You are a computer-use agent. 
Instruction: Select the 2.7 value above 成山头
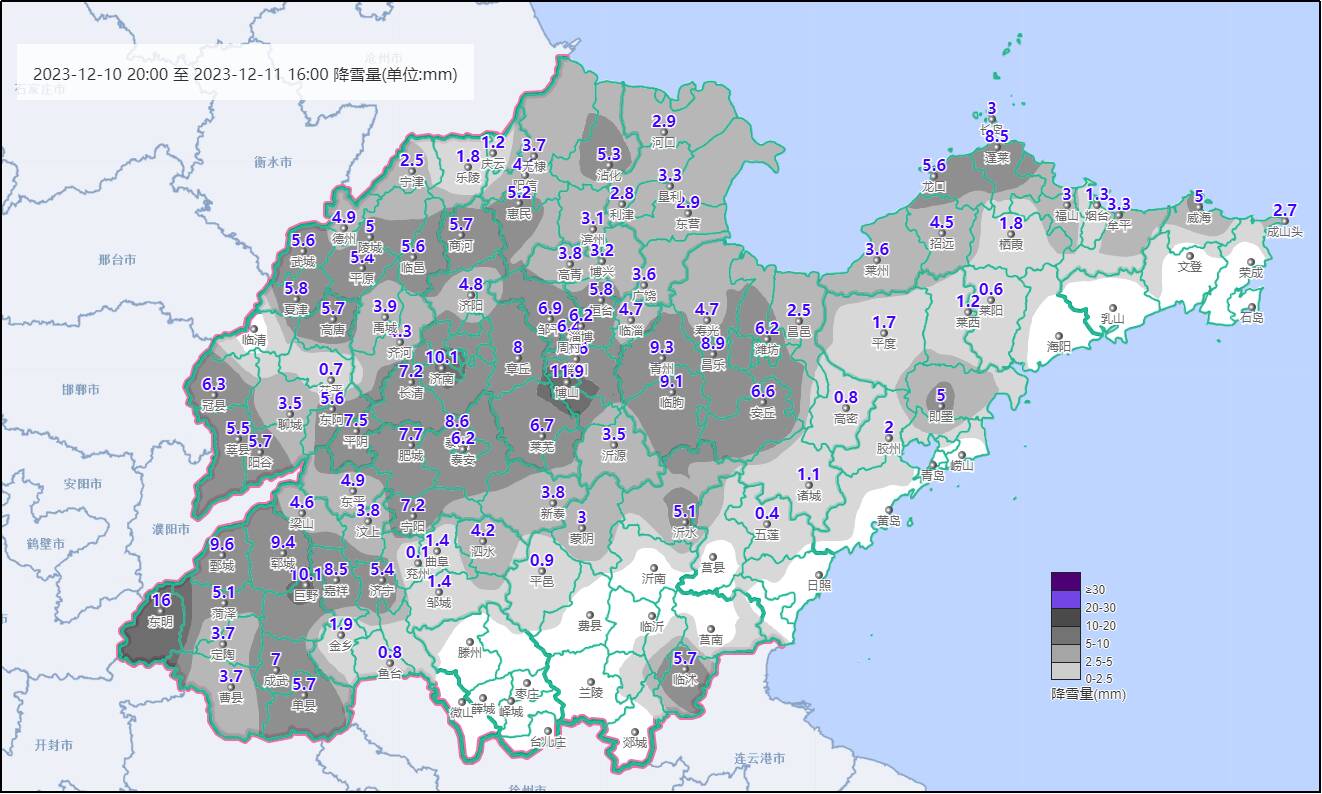tap(1285, 210)
